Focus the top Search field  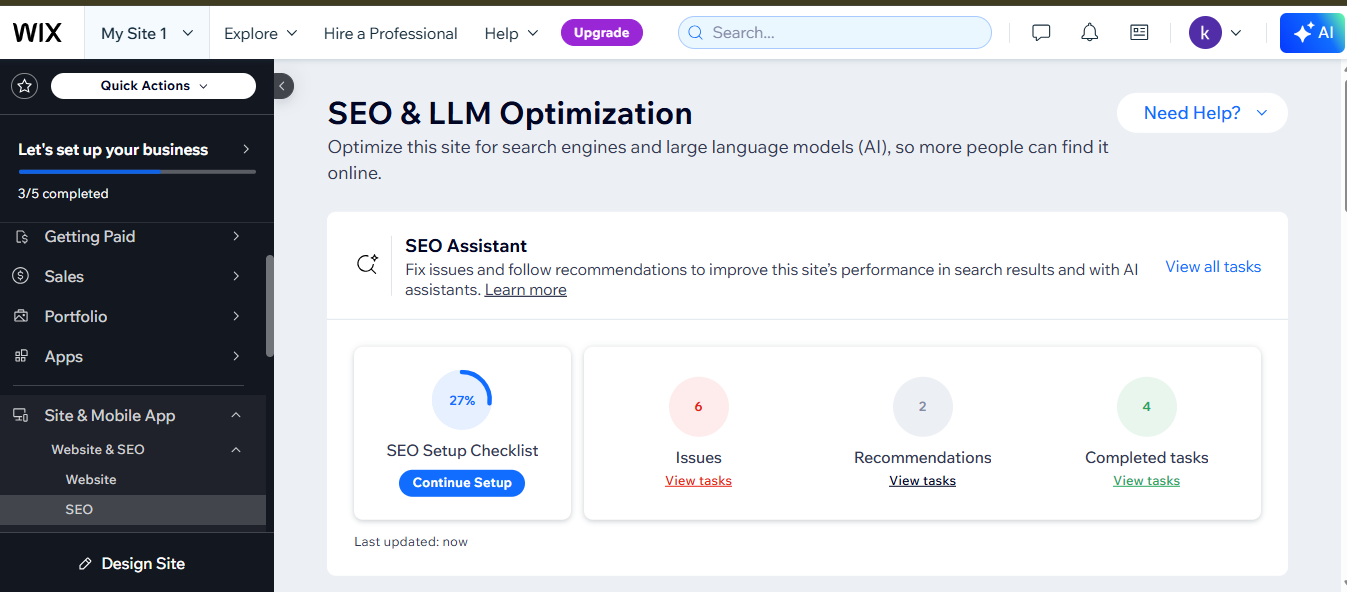[835, 33]
